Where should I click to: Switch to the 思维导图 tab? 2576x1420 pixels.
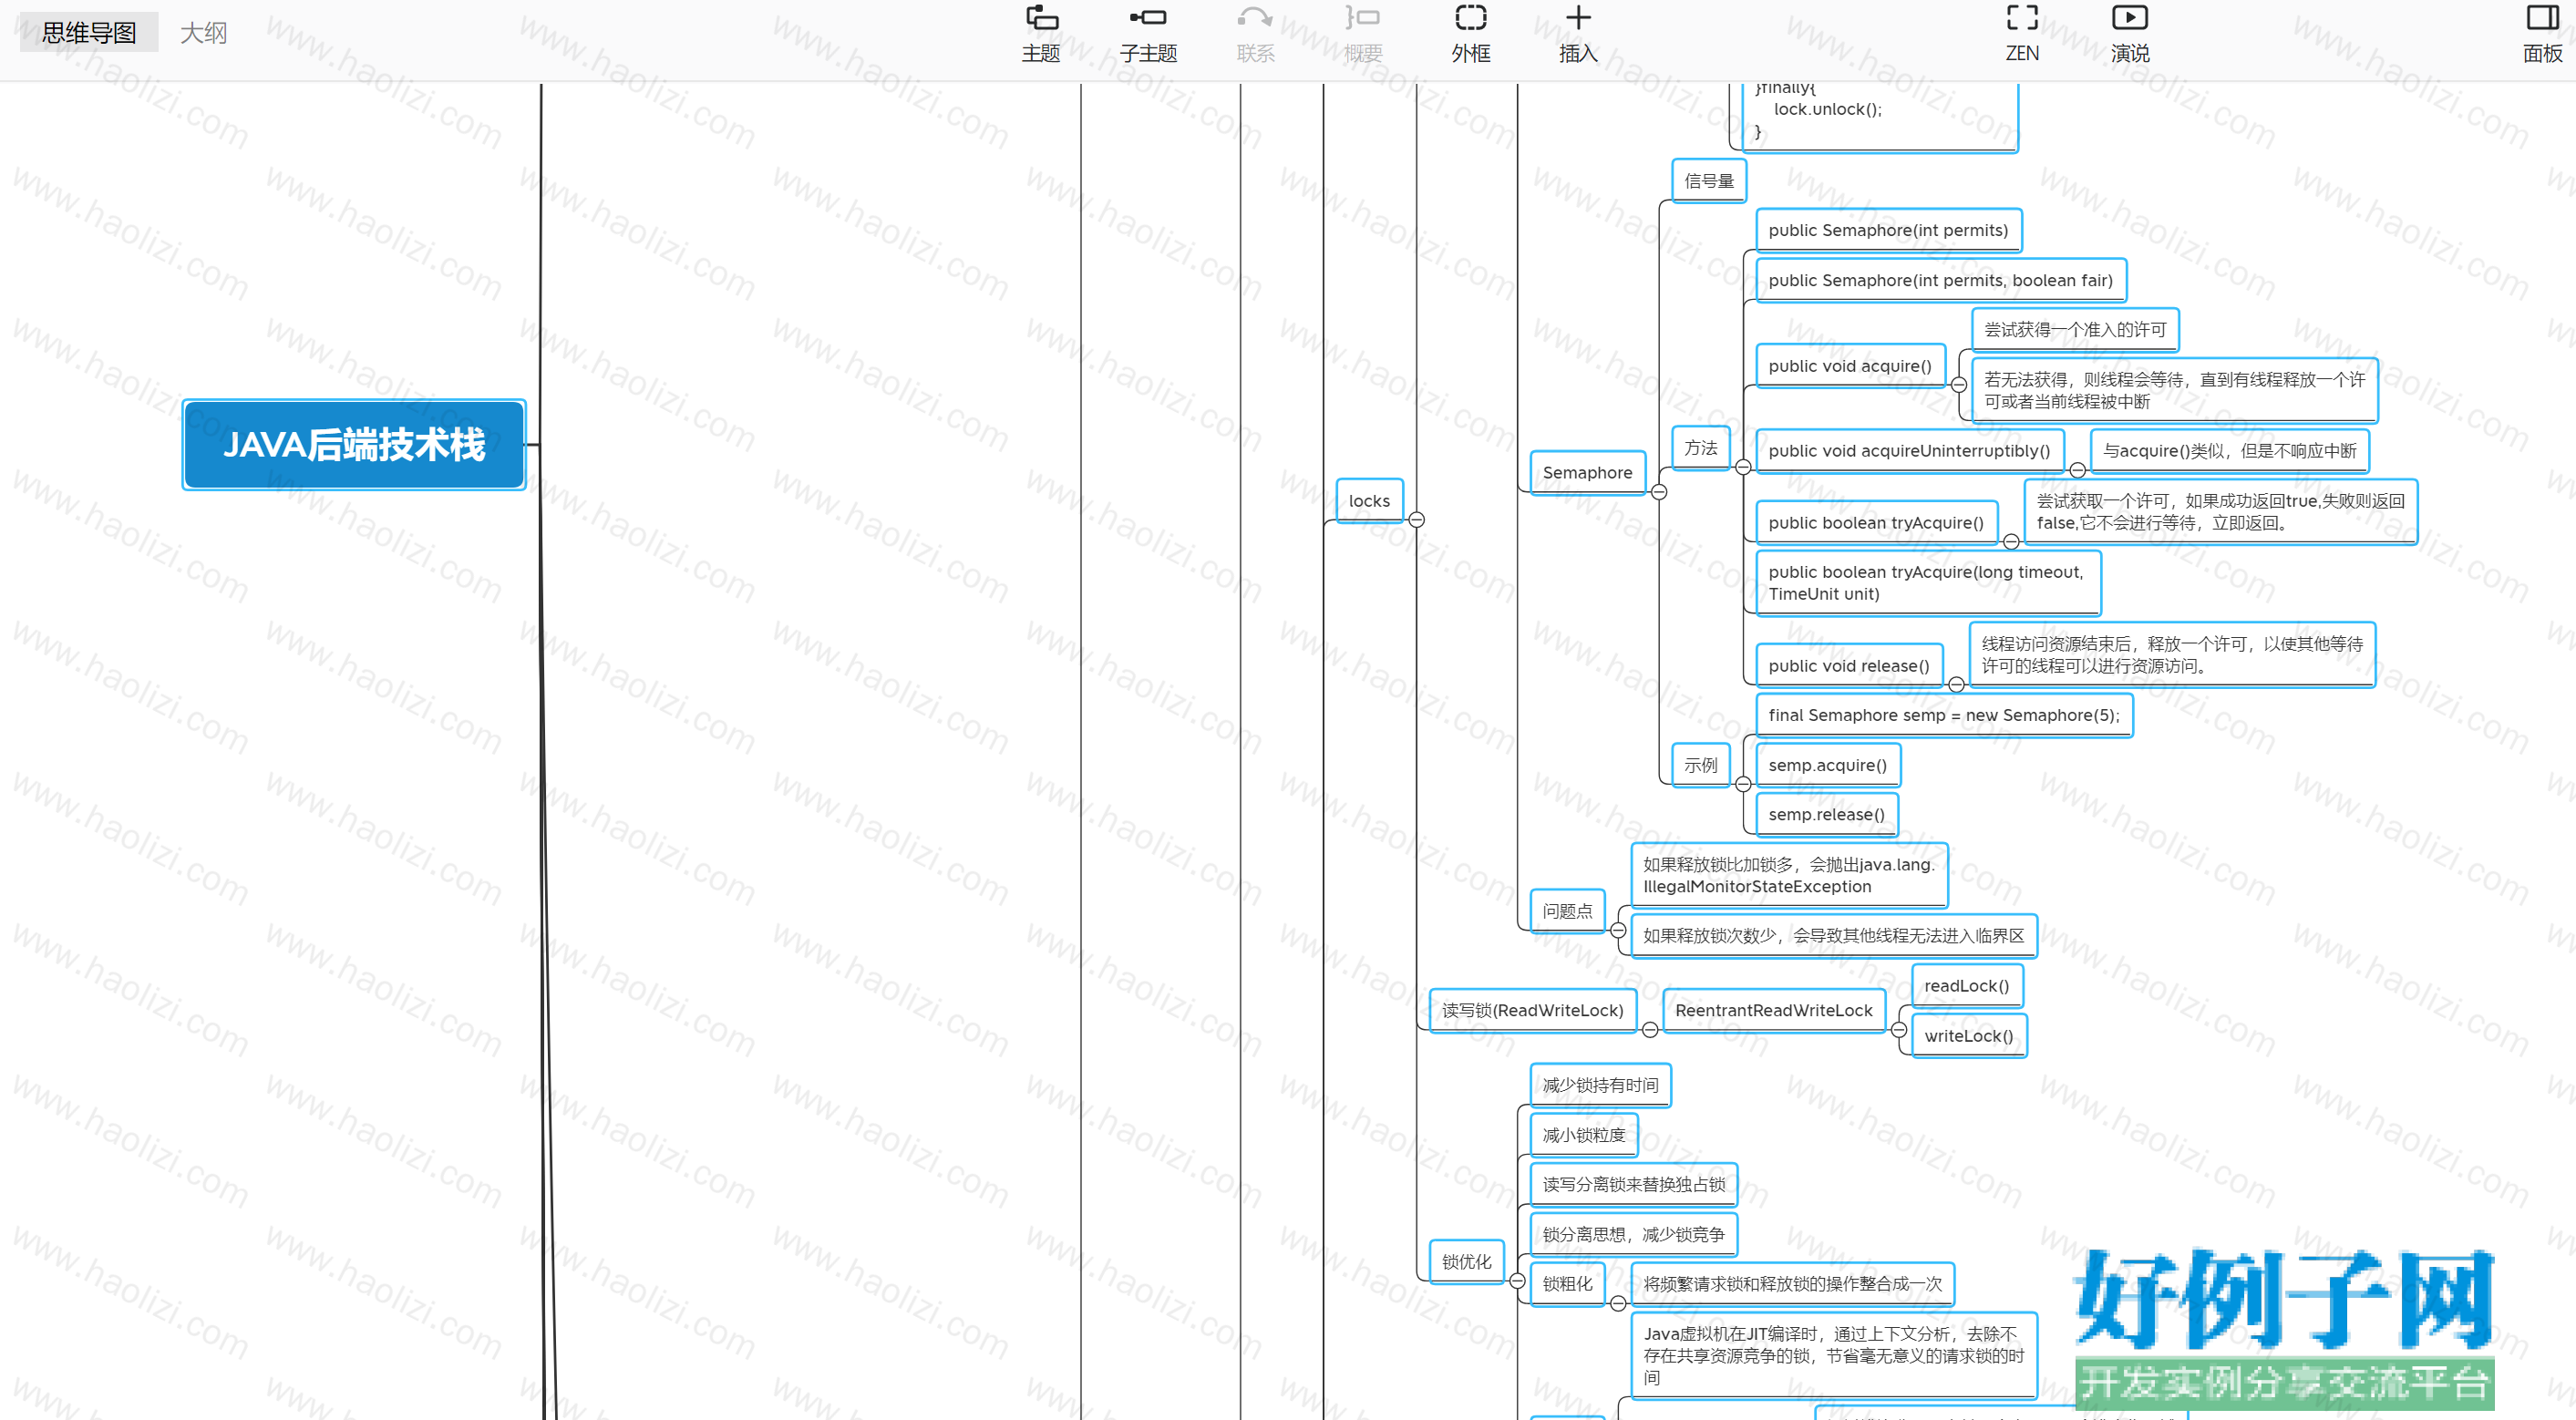(89, 32)
